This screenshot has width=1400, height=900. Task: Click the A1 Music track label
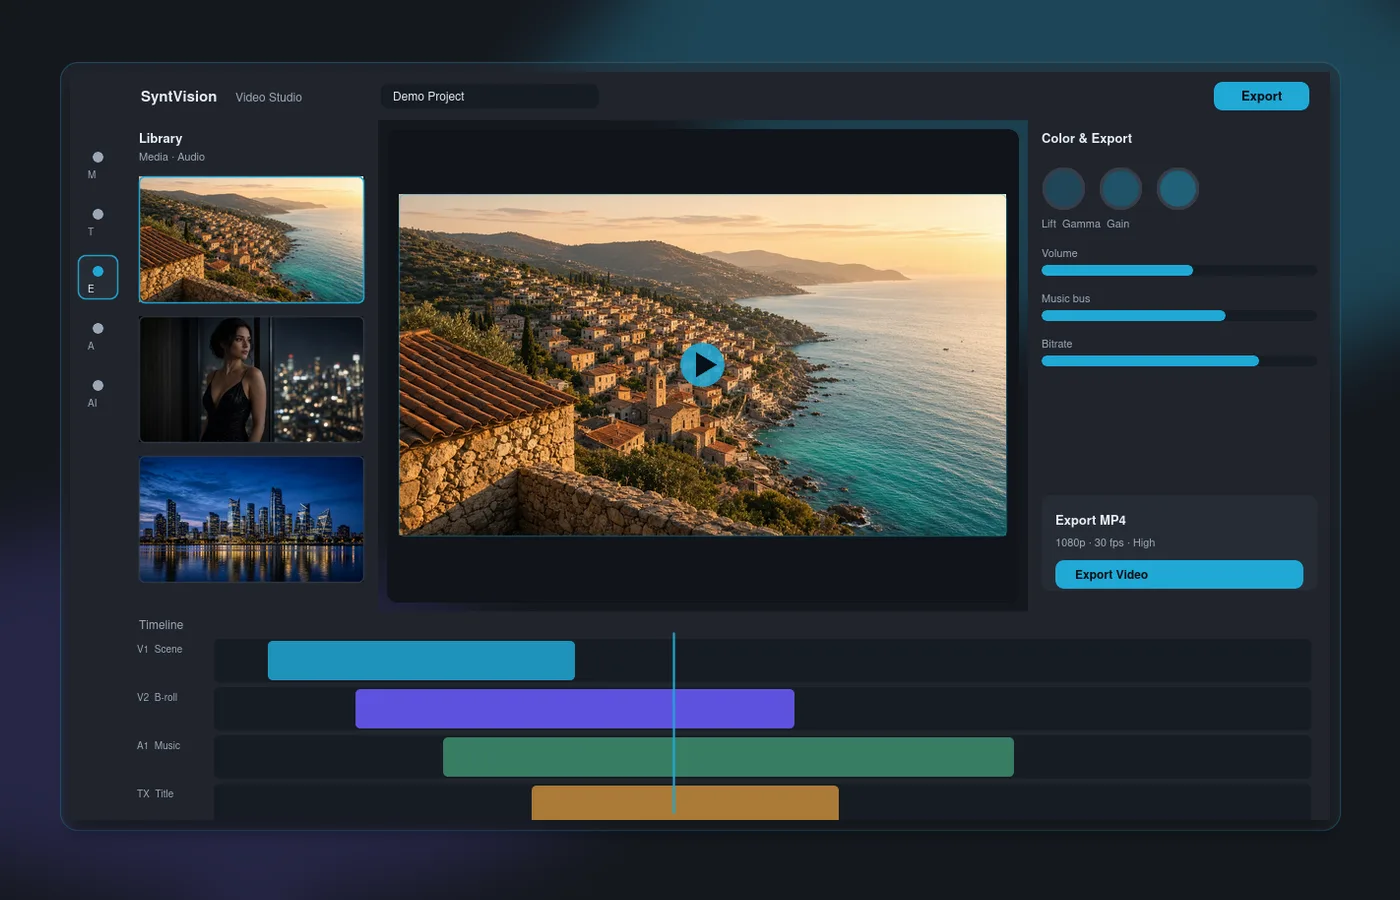point(159,745)
